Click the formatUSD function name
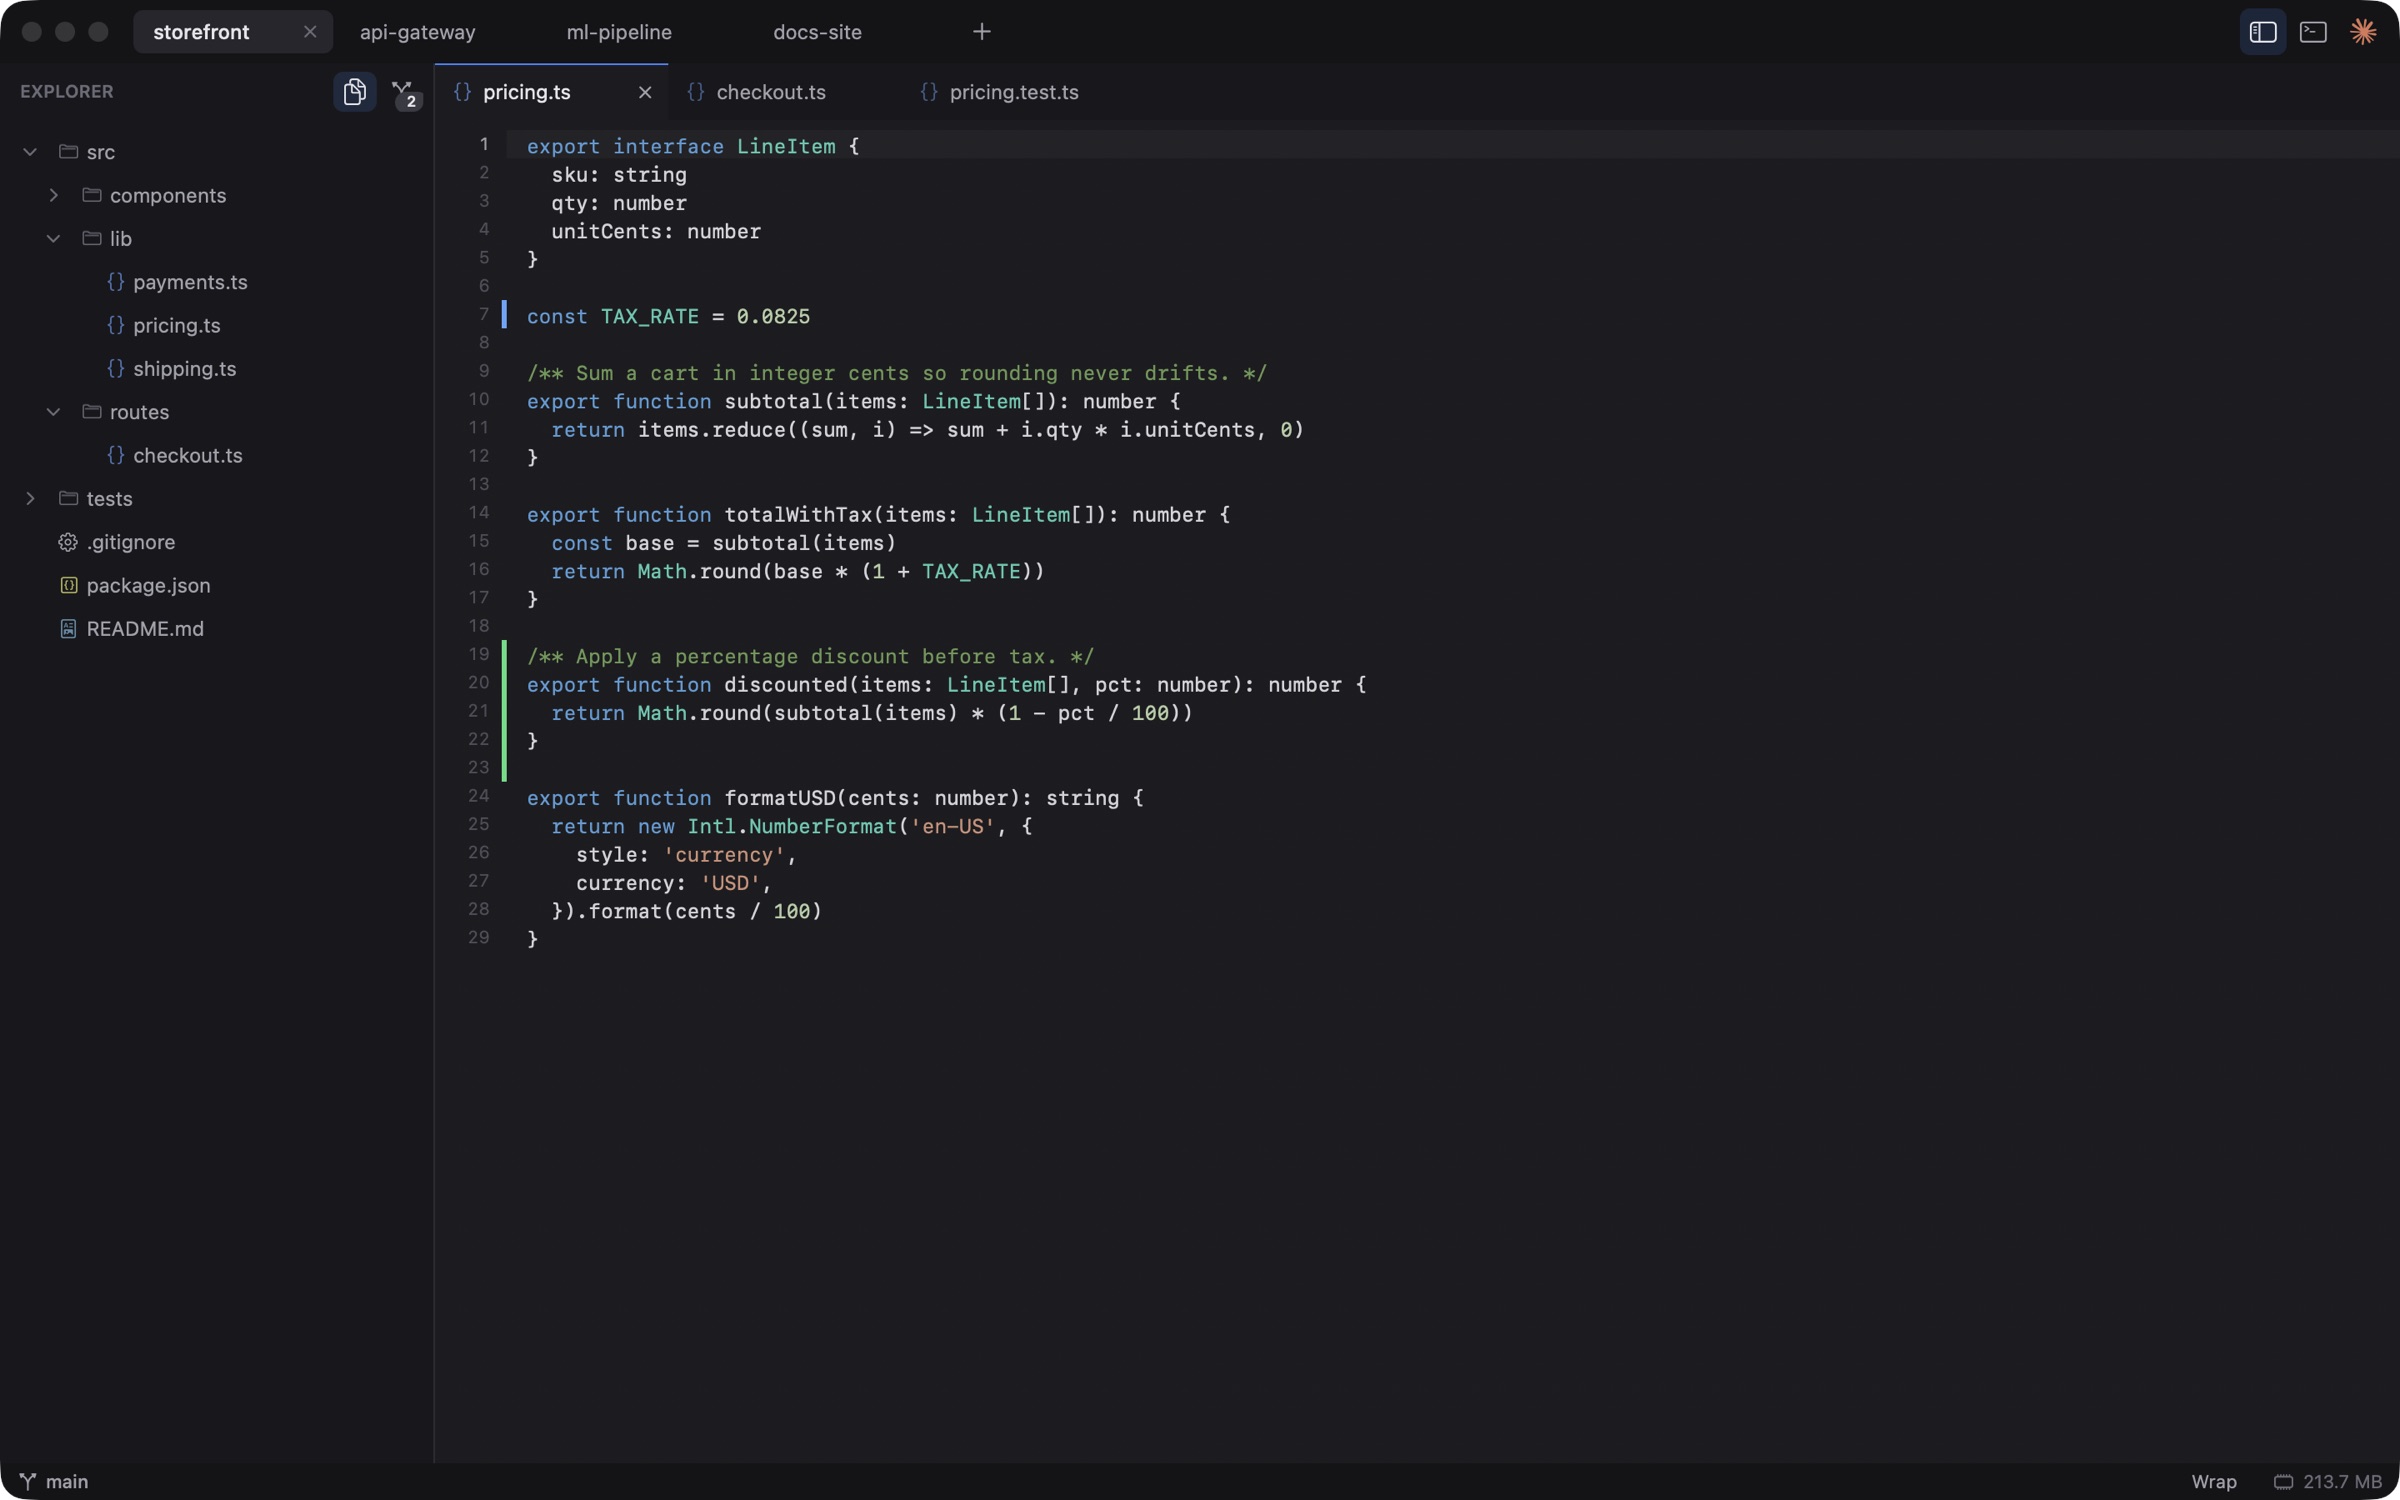Image resolution: width=2400 pixels, height=1500 pixels. (x=780, y=798)
